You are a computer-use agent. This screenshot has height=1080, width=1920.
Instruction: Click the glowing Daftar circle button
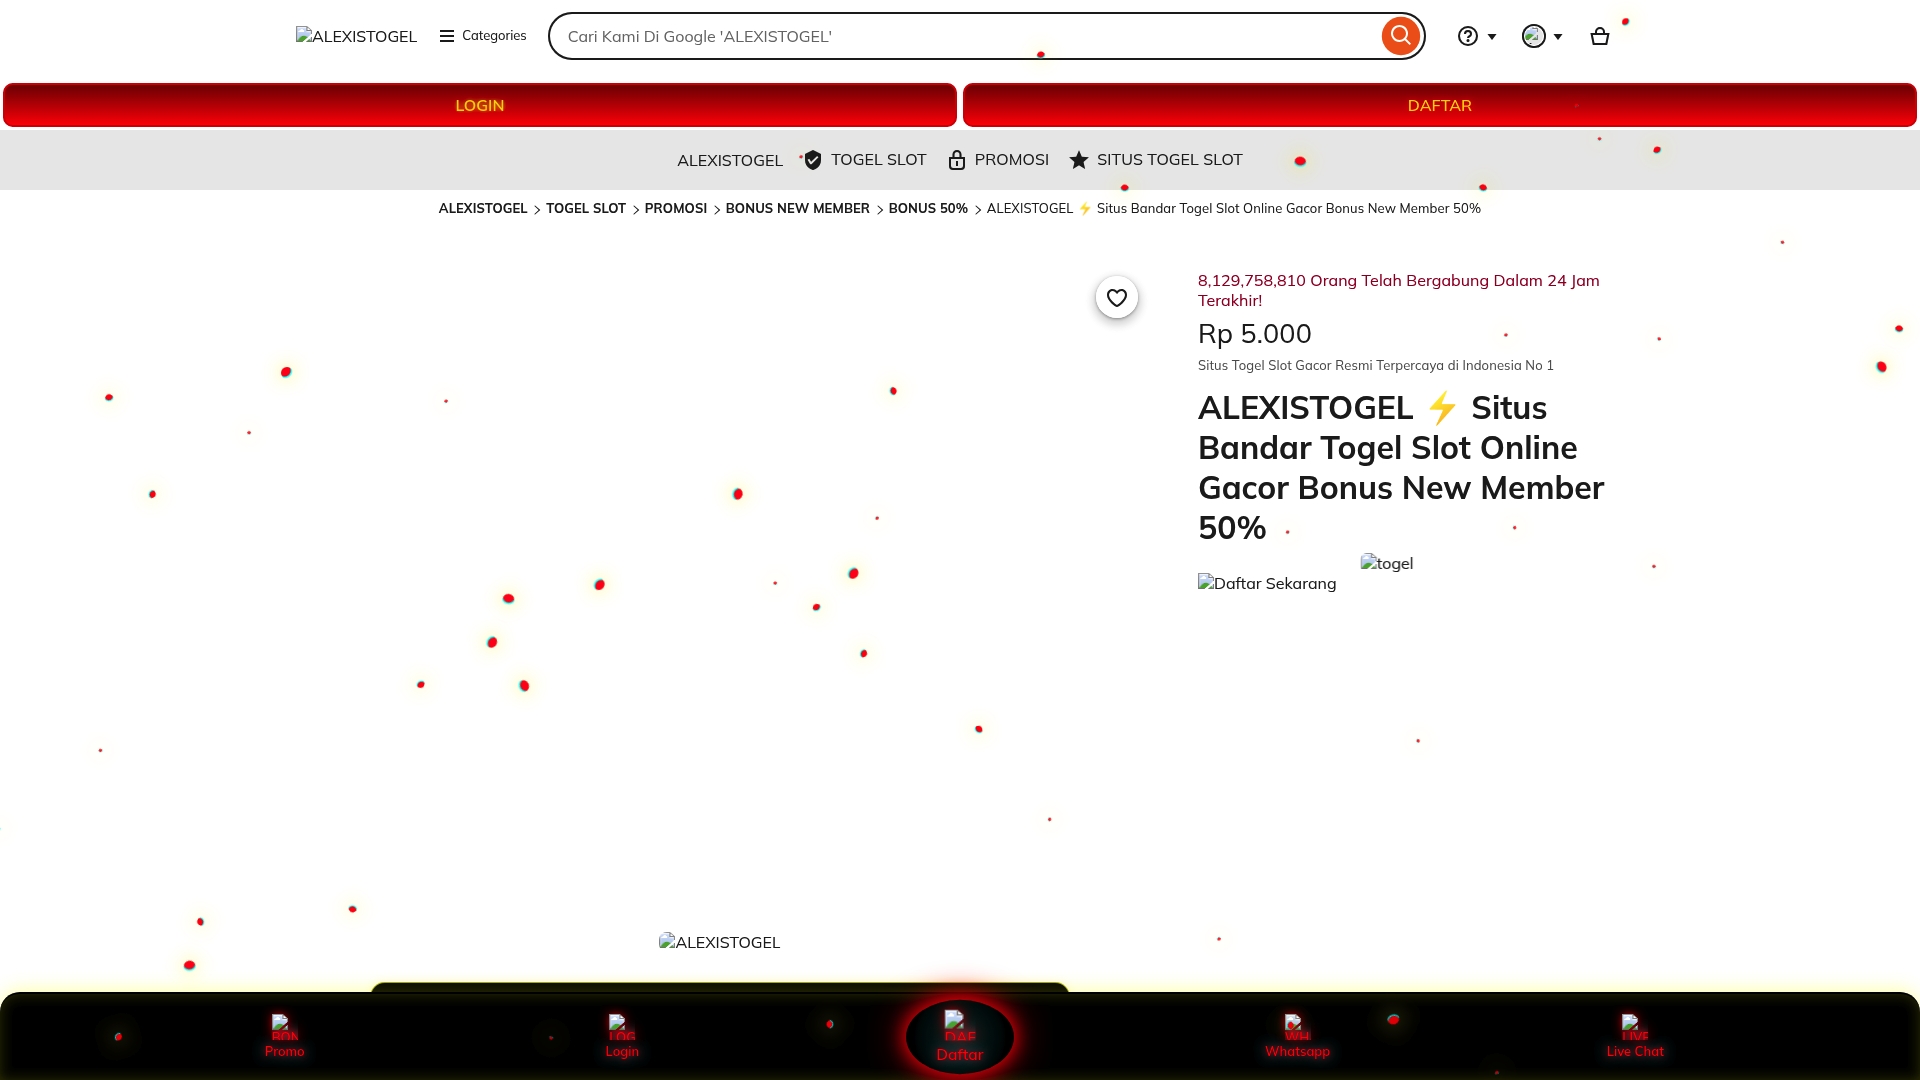click(959, 1037)
